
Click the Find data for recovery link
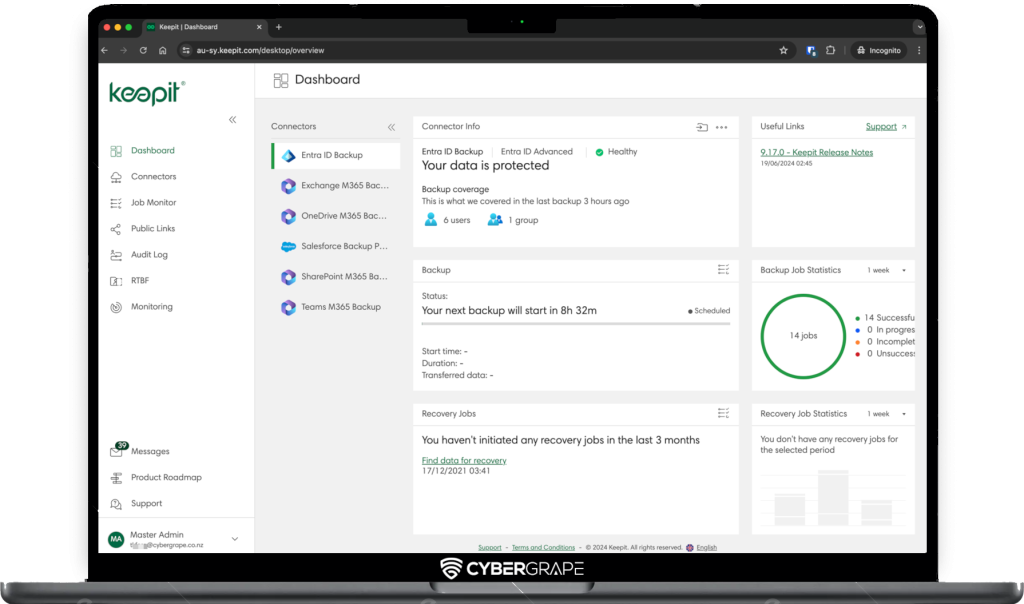(x=464, y=461)
